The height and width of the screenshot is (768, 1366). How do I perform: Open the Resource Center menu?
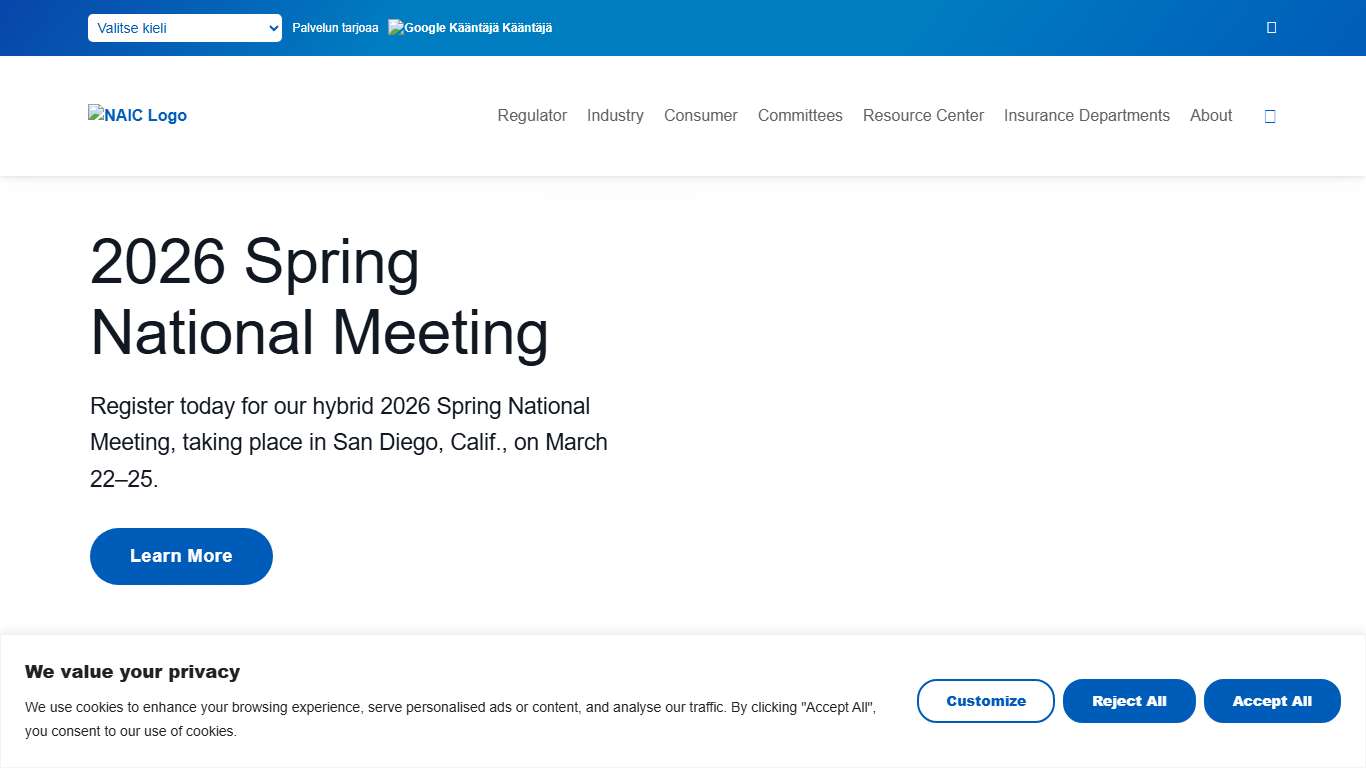pyautogui.click(x=923, y=116)
